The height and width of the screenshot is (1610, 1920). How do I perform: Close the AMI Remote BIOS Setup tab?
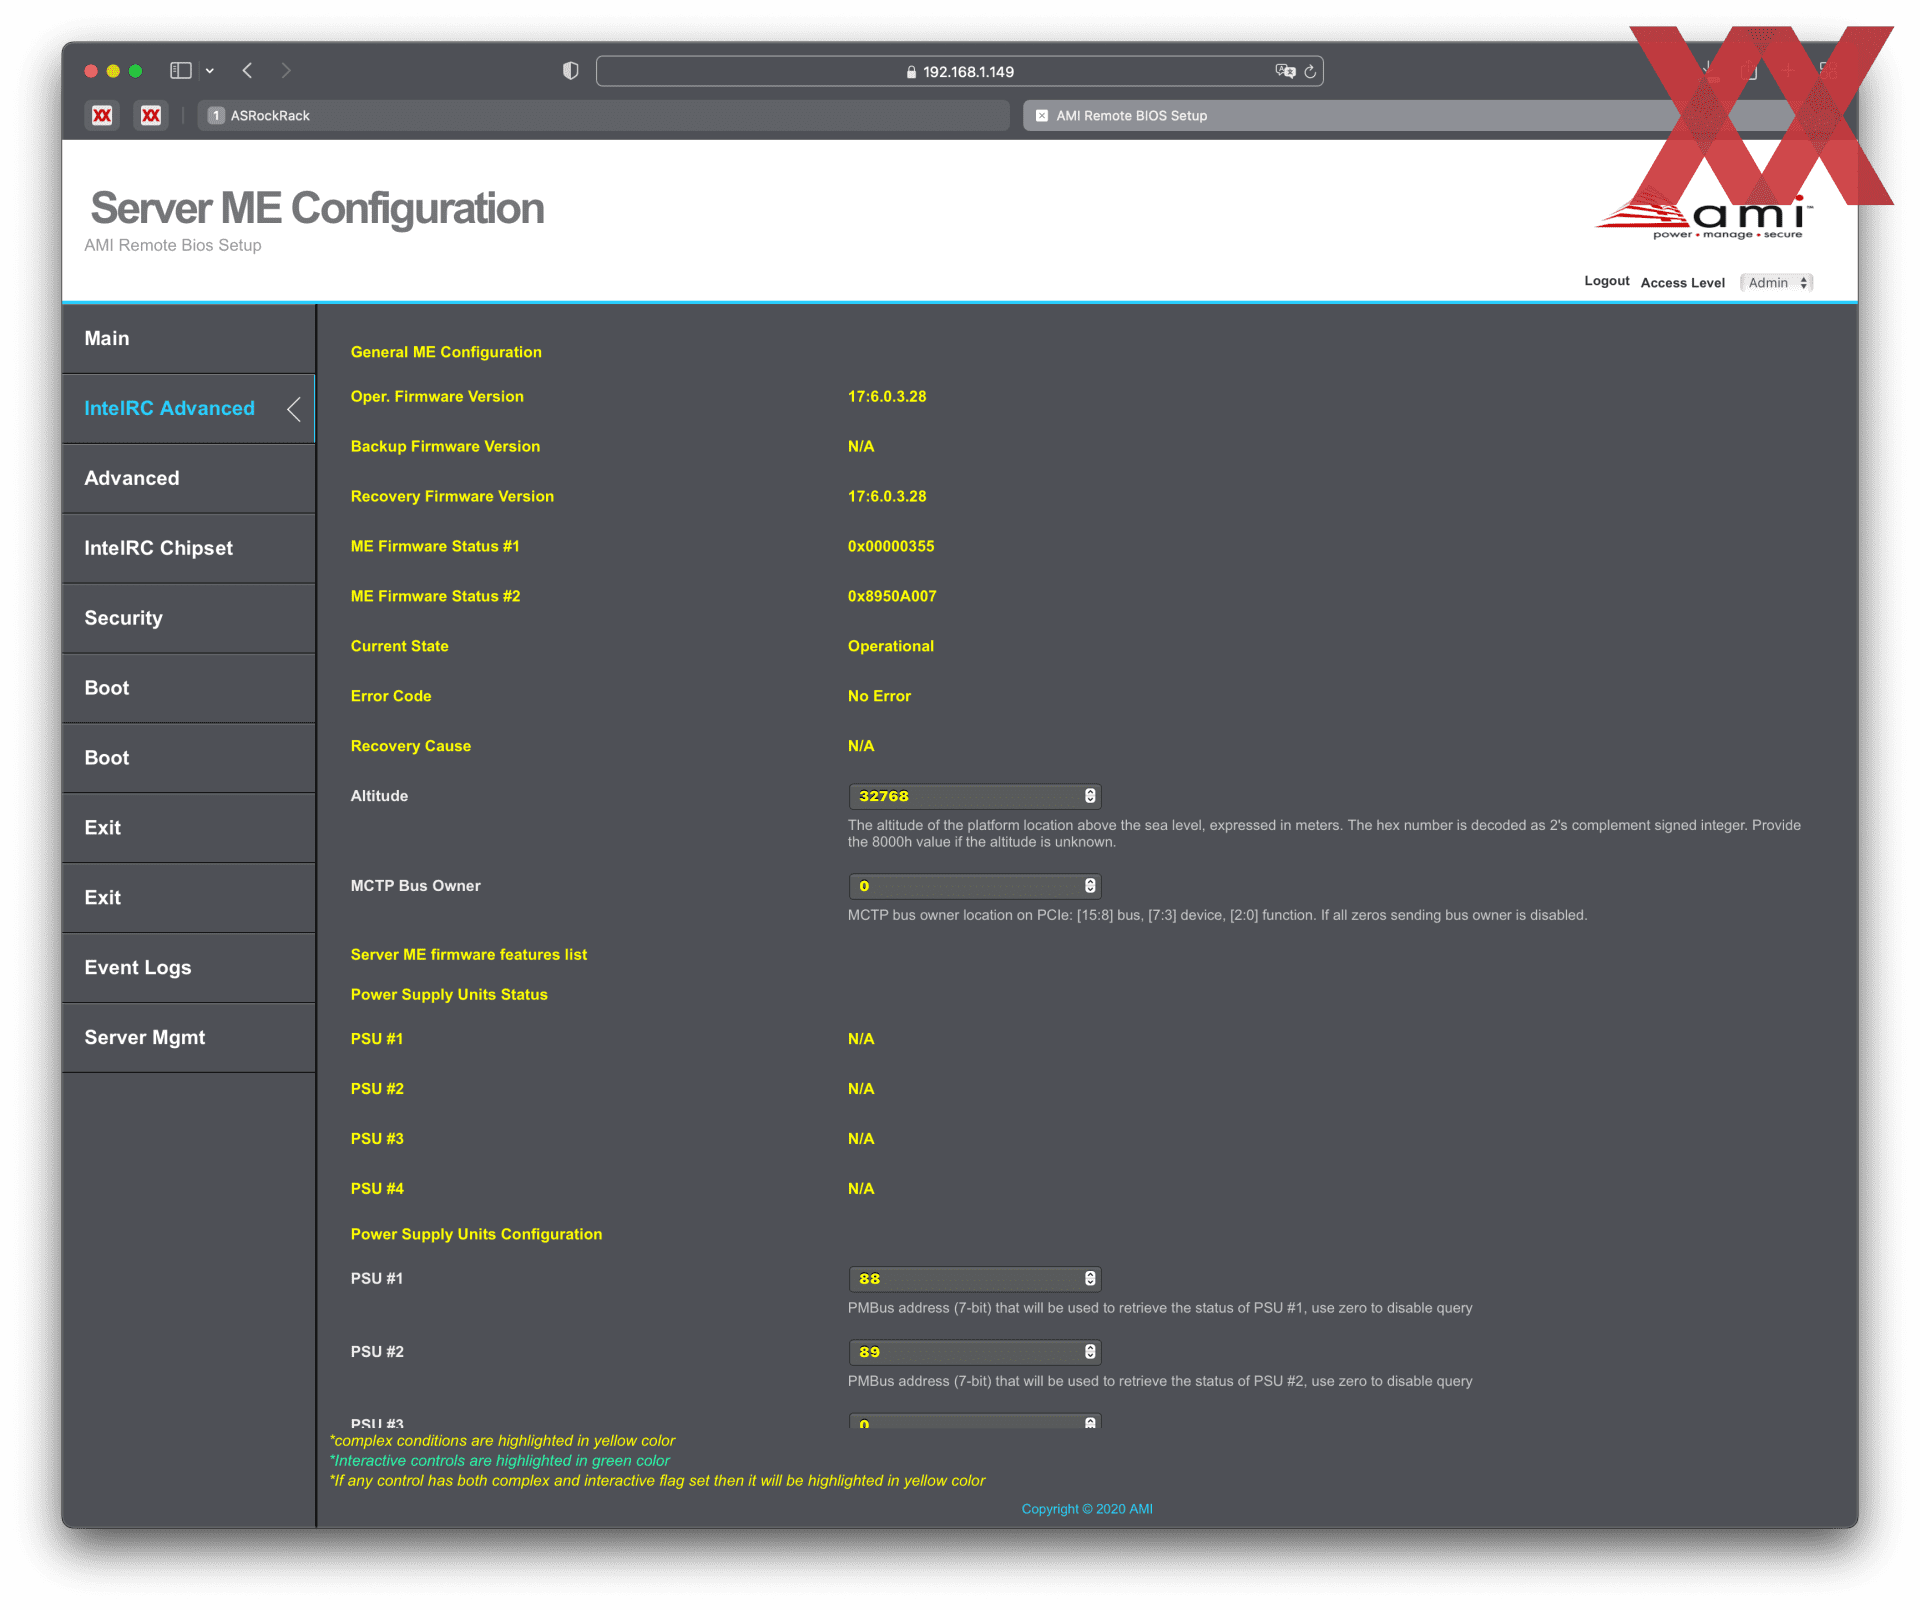pos(1042,116)
